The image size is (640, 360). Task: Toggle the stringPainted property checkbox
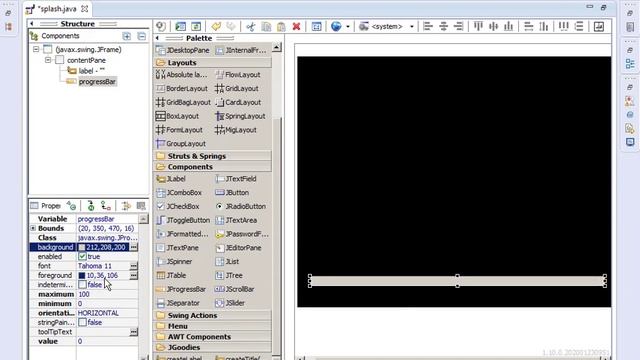(x=82, y=322)
